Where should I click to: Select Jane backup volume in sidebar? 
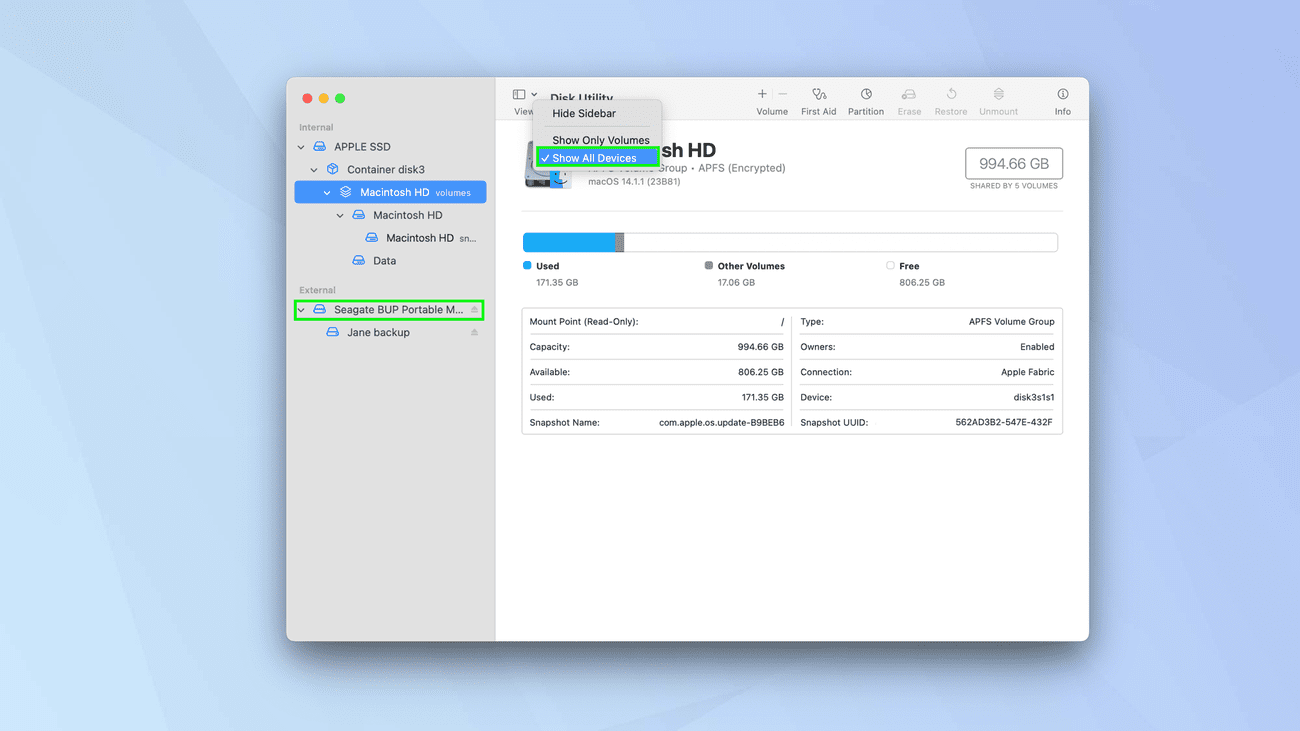378,333
